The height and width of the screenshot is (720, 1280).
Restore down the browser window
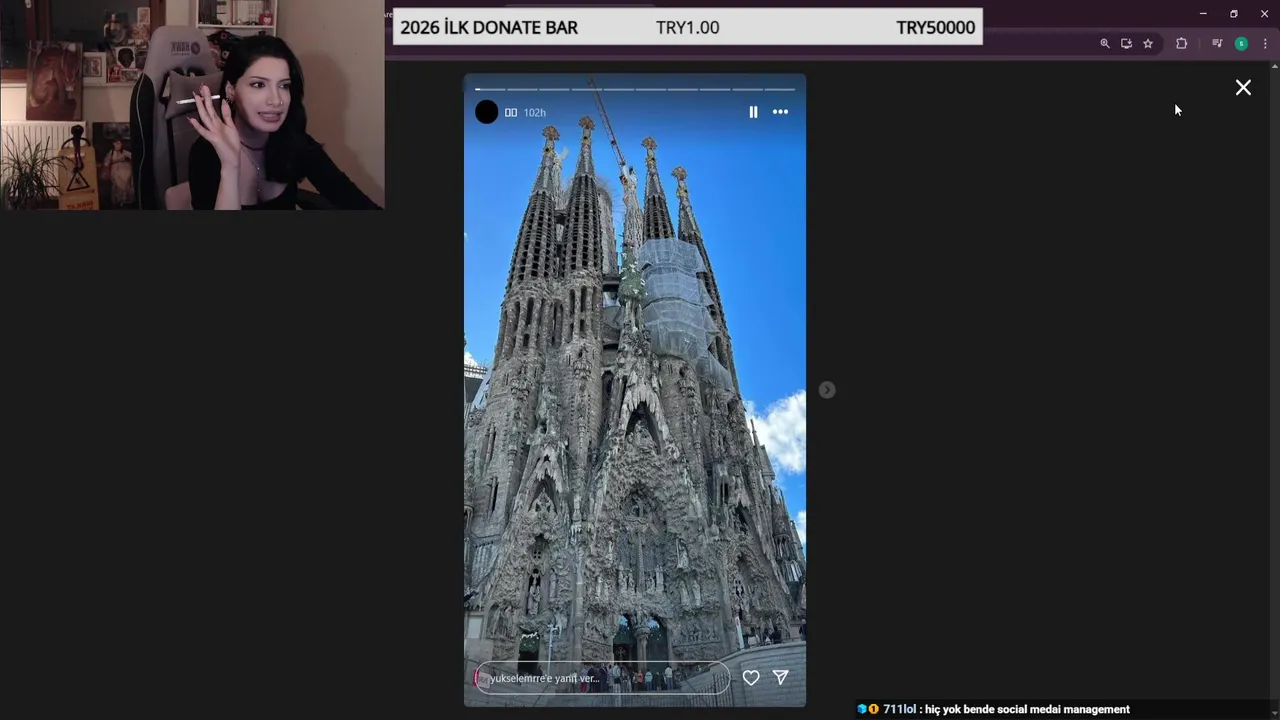click(x=1234, y=14)
